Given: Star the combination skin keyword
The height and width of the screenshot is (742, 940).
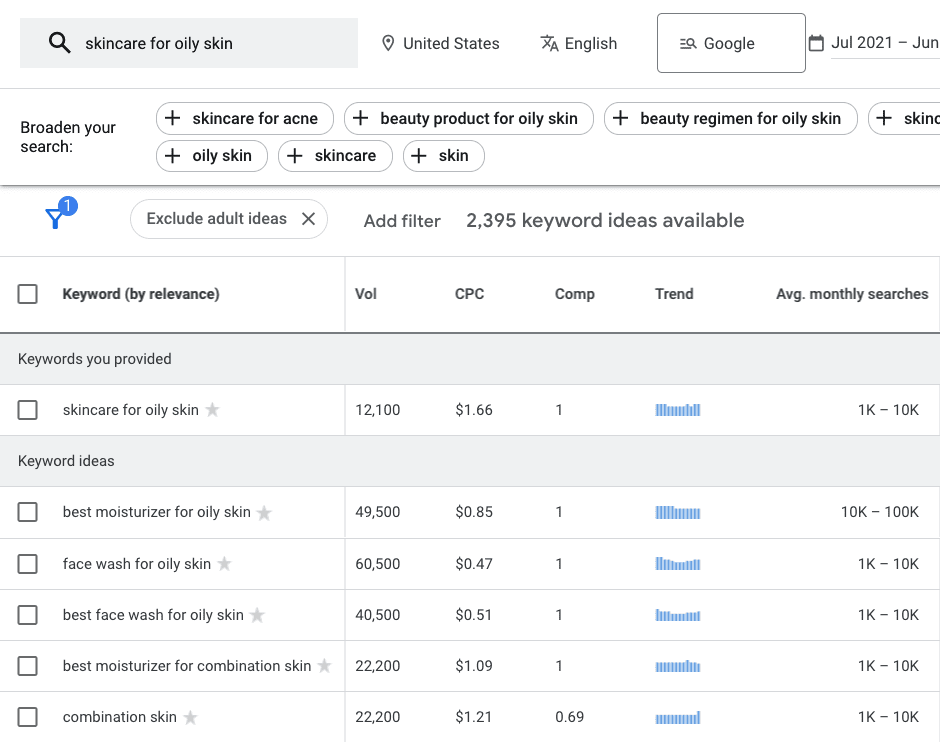Looking at the screenshot, I should pyautogui.click(x=190, y=717).
